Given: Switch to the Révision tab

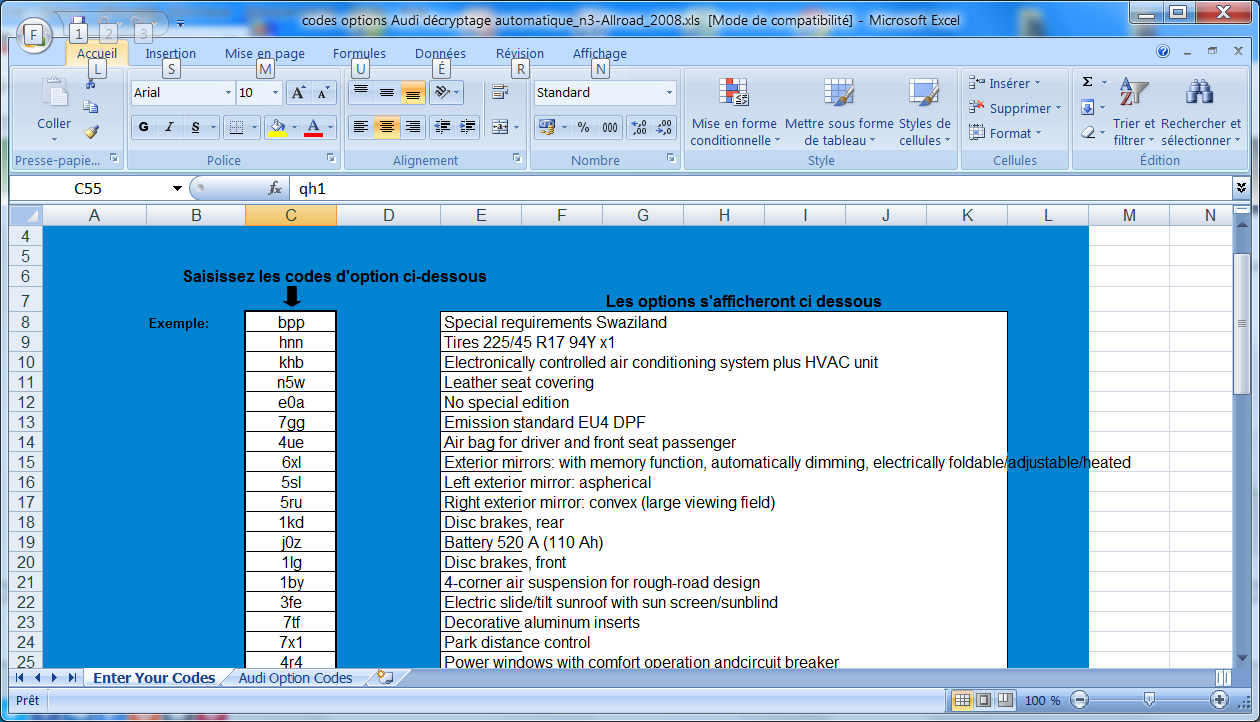Looking at the screenshot, I should [520, 54].
